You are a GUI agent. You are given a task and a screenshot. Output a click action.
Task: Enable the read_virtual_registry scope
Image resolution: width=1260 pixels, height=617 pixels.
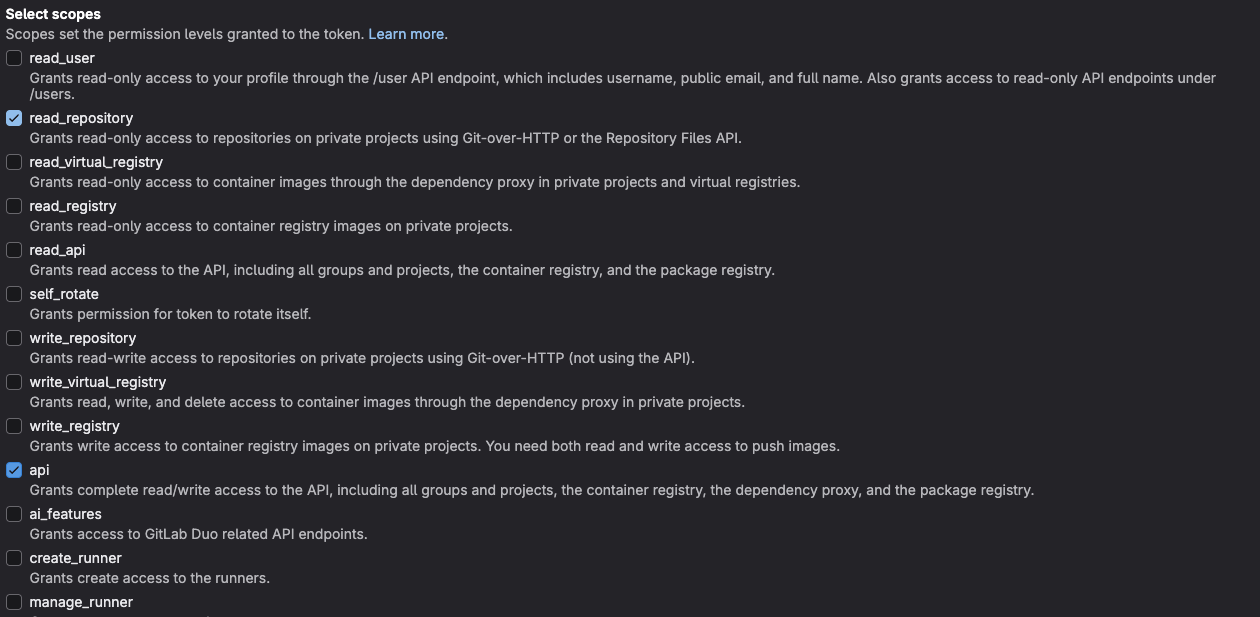pos(14,162)
